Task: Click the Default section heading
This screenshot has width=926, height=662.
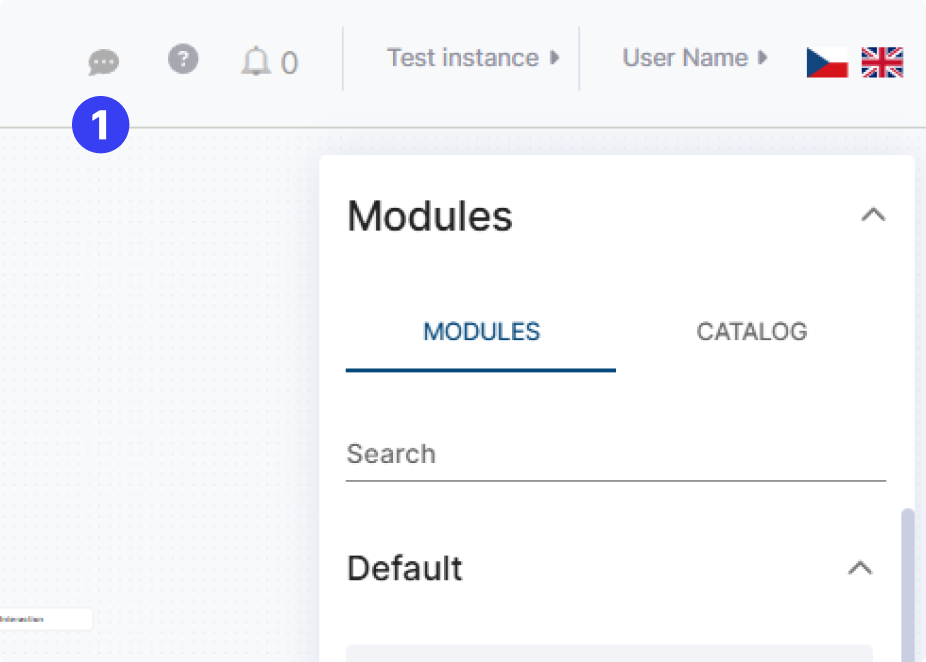Action: coord(405,568)
